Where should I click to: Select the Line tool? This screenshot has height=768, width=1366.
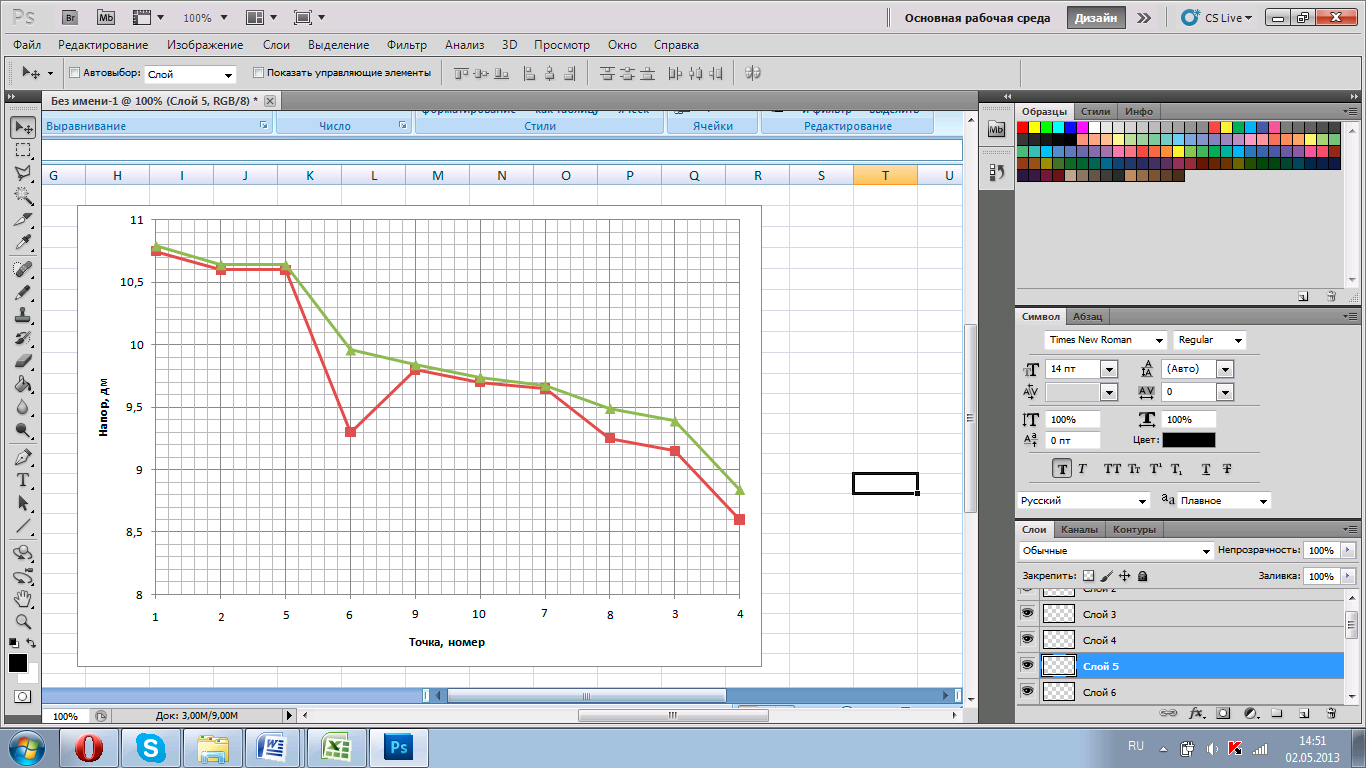[x=23, y=526]
